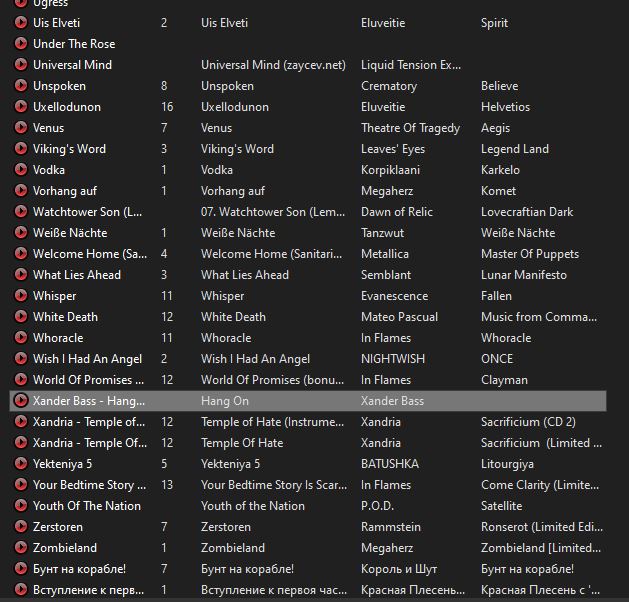
Task: Click the play icon for Zerstoren
Action: click(21, 526)
